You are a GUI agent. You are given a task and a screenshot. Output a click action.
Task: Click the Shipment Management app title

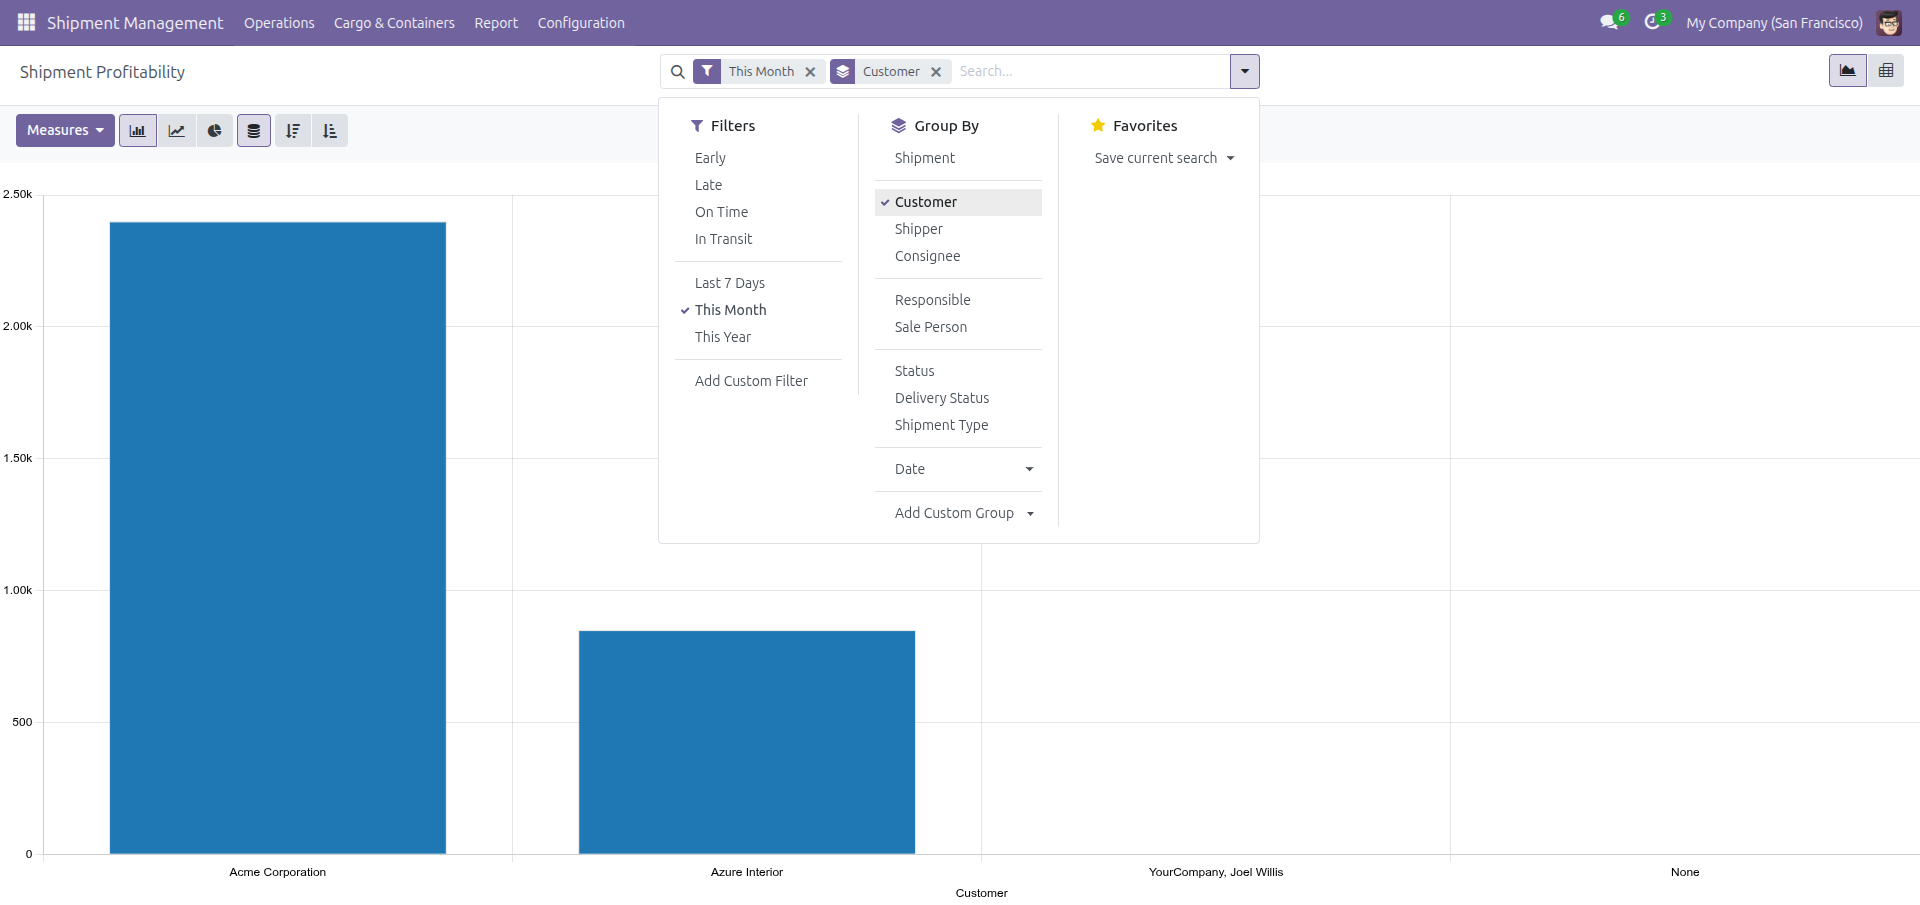pyautogui.click(x=135, y=23)
